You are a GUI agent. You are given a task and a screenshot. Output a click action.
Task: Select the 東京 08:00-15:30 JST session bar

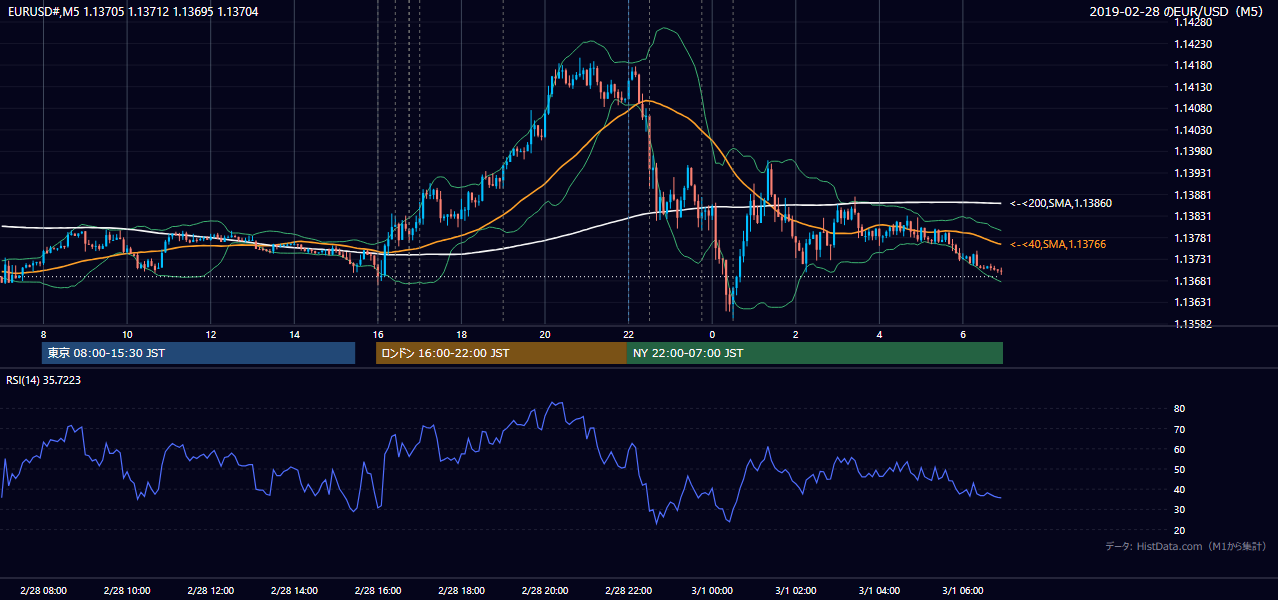(x=198, y=353)
